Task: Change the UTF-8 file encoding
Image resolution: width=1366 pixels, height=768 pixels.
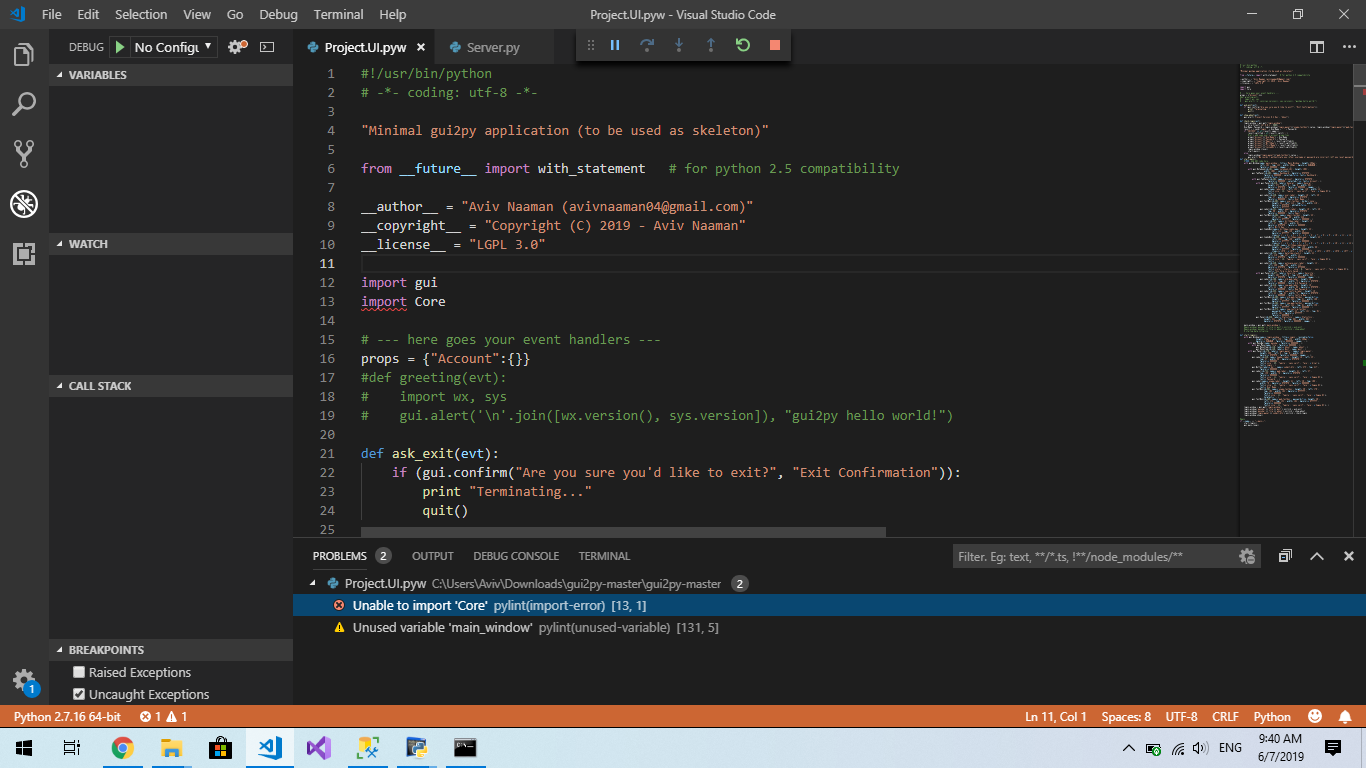Action: (1181, 717)
